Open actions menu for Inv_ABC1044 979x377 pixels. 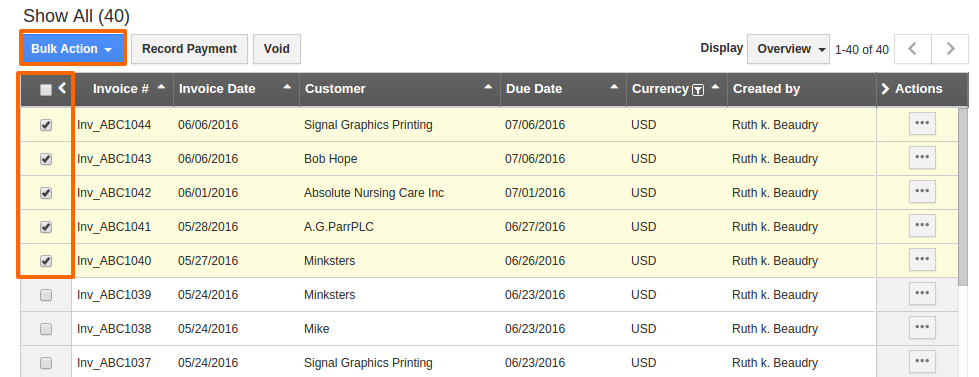coord(922,124)
